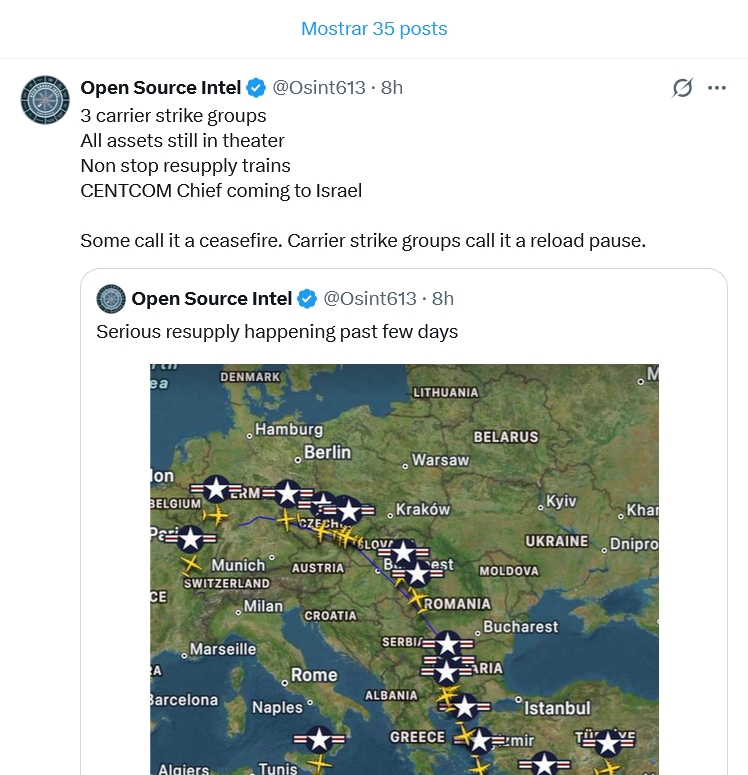Open the quoted post via "Serious resupply" text
Screen dimensions: 748x775
[277, 331]
